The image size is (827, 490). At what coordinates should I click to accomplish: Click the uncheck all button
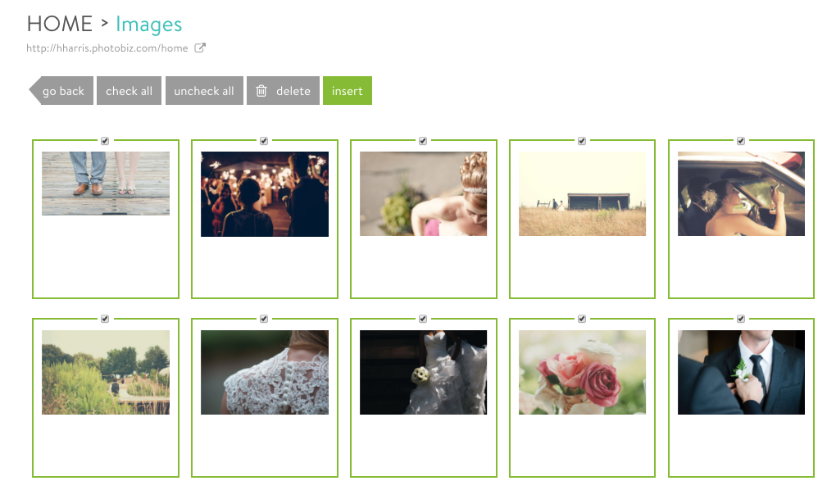(x=204, y=91)
